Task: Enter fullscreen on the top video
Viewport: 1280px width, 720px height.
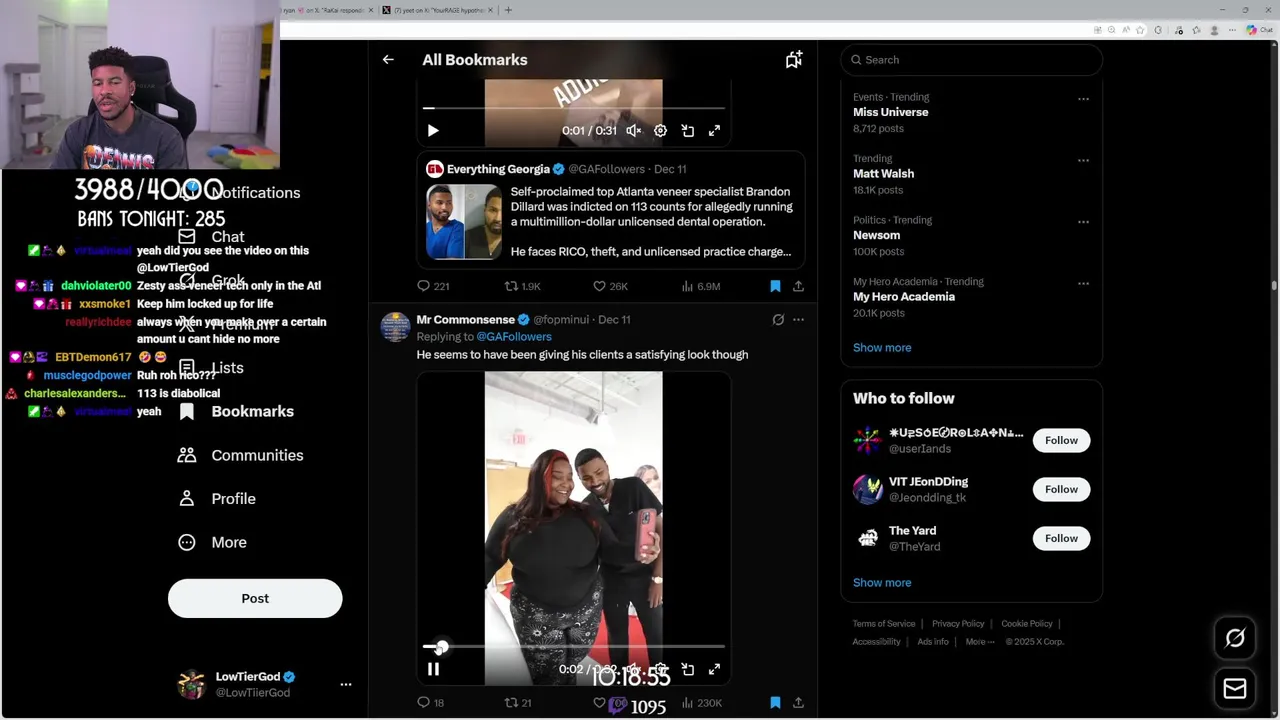Action: (x=715, y=131)
